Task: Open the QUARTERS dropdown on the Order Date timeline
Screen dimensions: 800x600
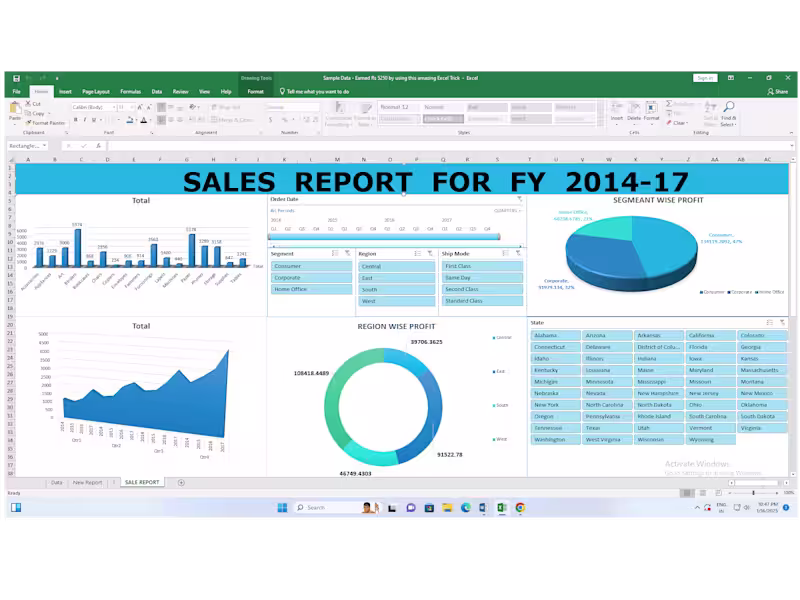Action: pyautogui.click(x=507, y=209)
